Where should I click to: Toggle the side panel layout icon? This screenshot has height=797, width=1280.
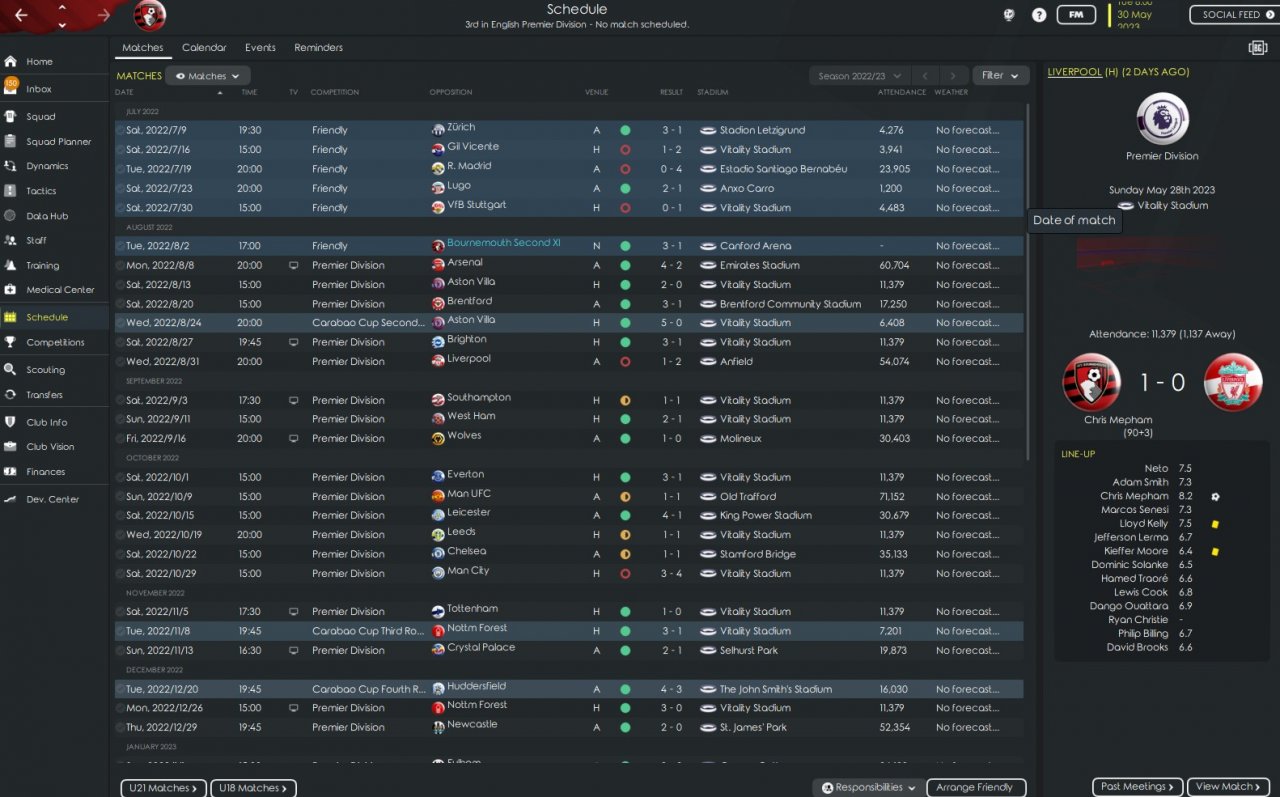[x=1258, y=48]
